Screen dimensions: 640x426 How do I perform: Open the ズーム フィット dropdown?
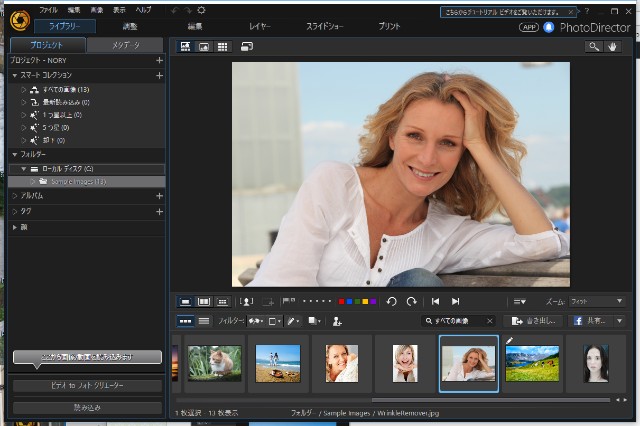point(596,301)
